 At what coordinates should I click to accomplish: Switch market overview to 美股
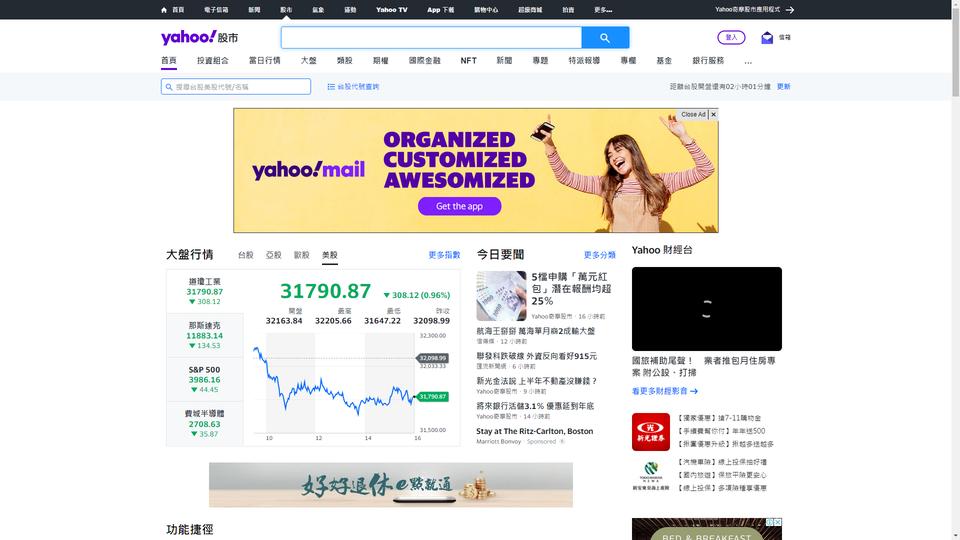coord(329,255)
